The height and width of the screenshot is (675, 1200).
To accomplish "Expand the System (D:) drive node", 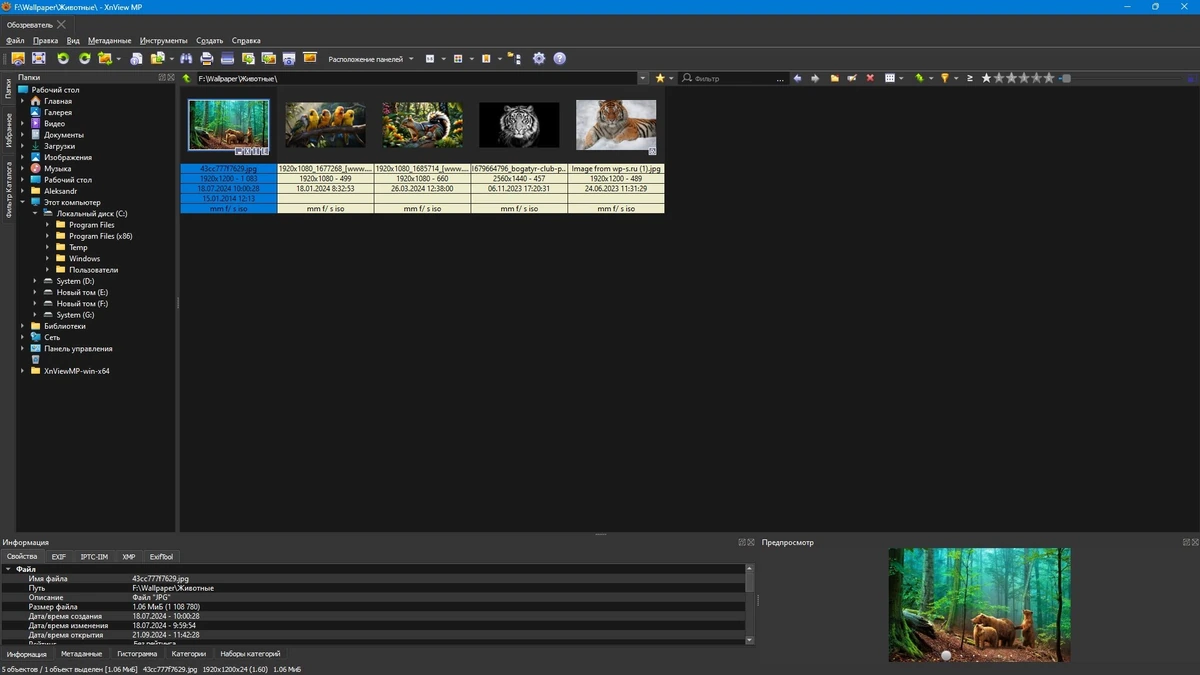I will (35, 281).
